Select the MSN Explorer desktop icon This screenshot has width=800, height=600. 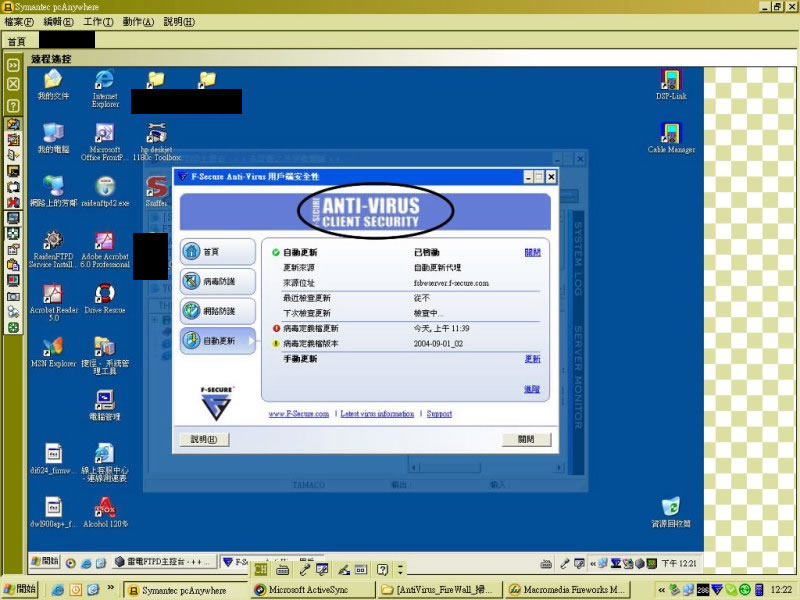click(53, 353)
